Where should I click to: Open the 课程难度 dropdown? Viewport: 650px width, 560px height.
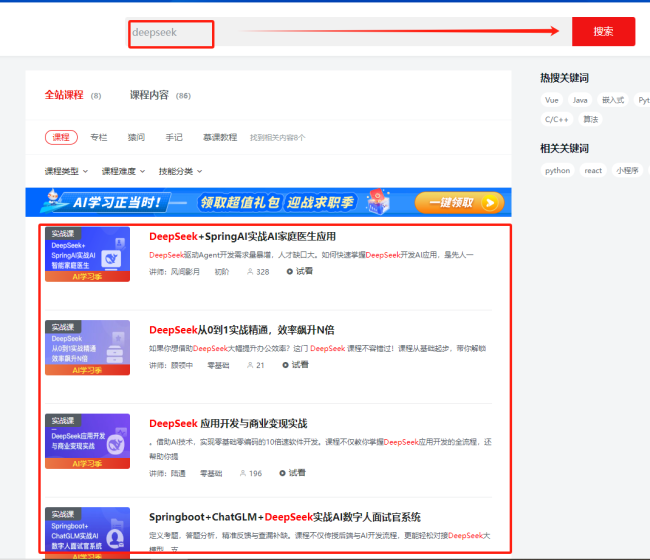pyautogui.click(x=123, y=171)
